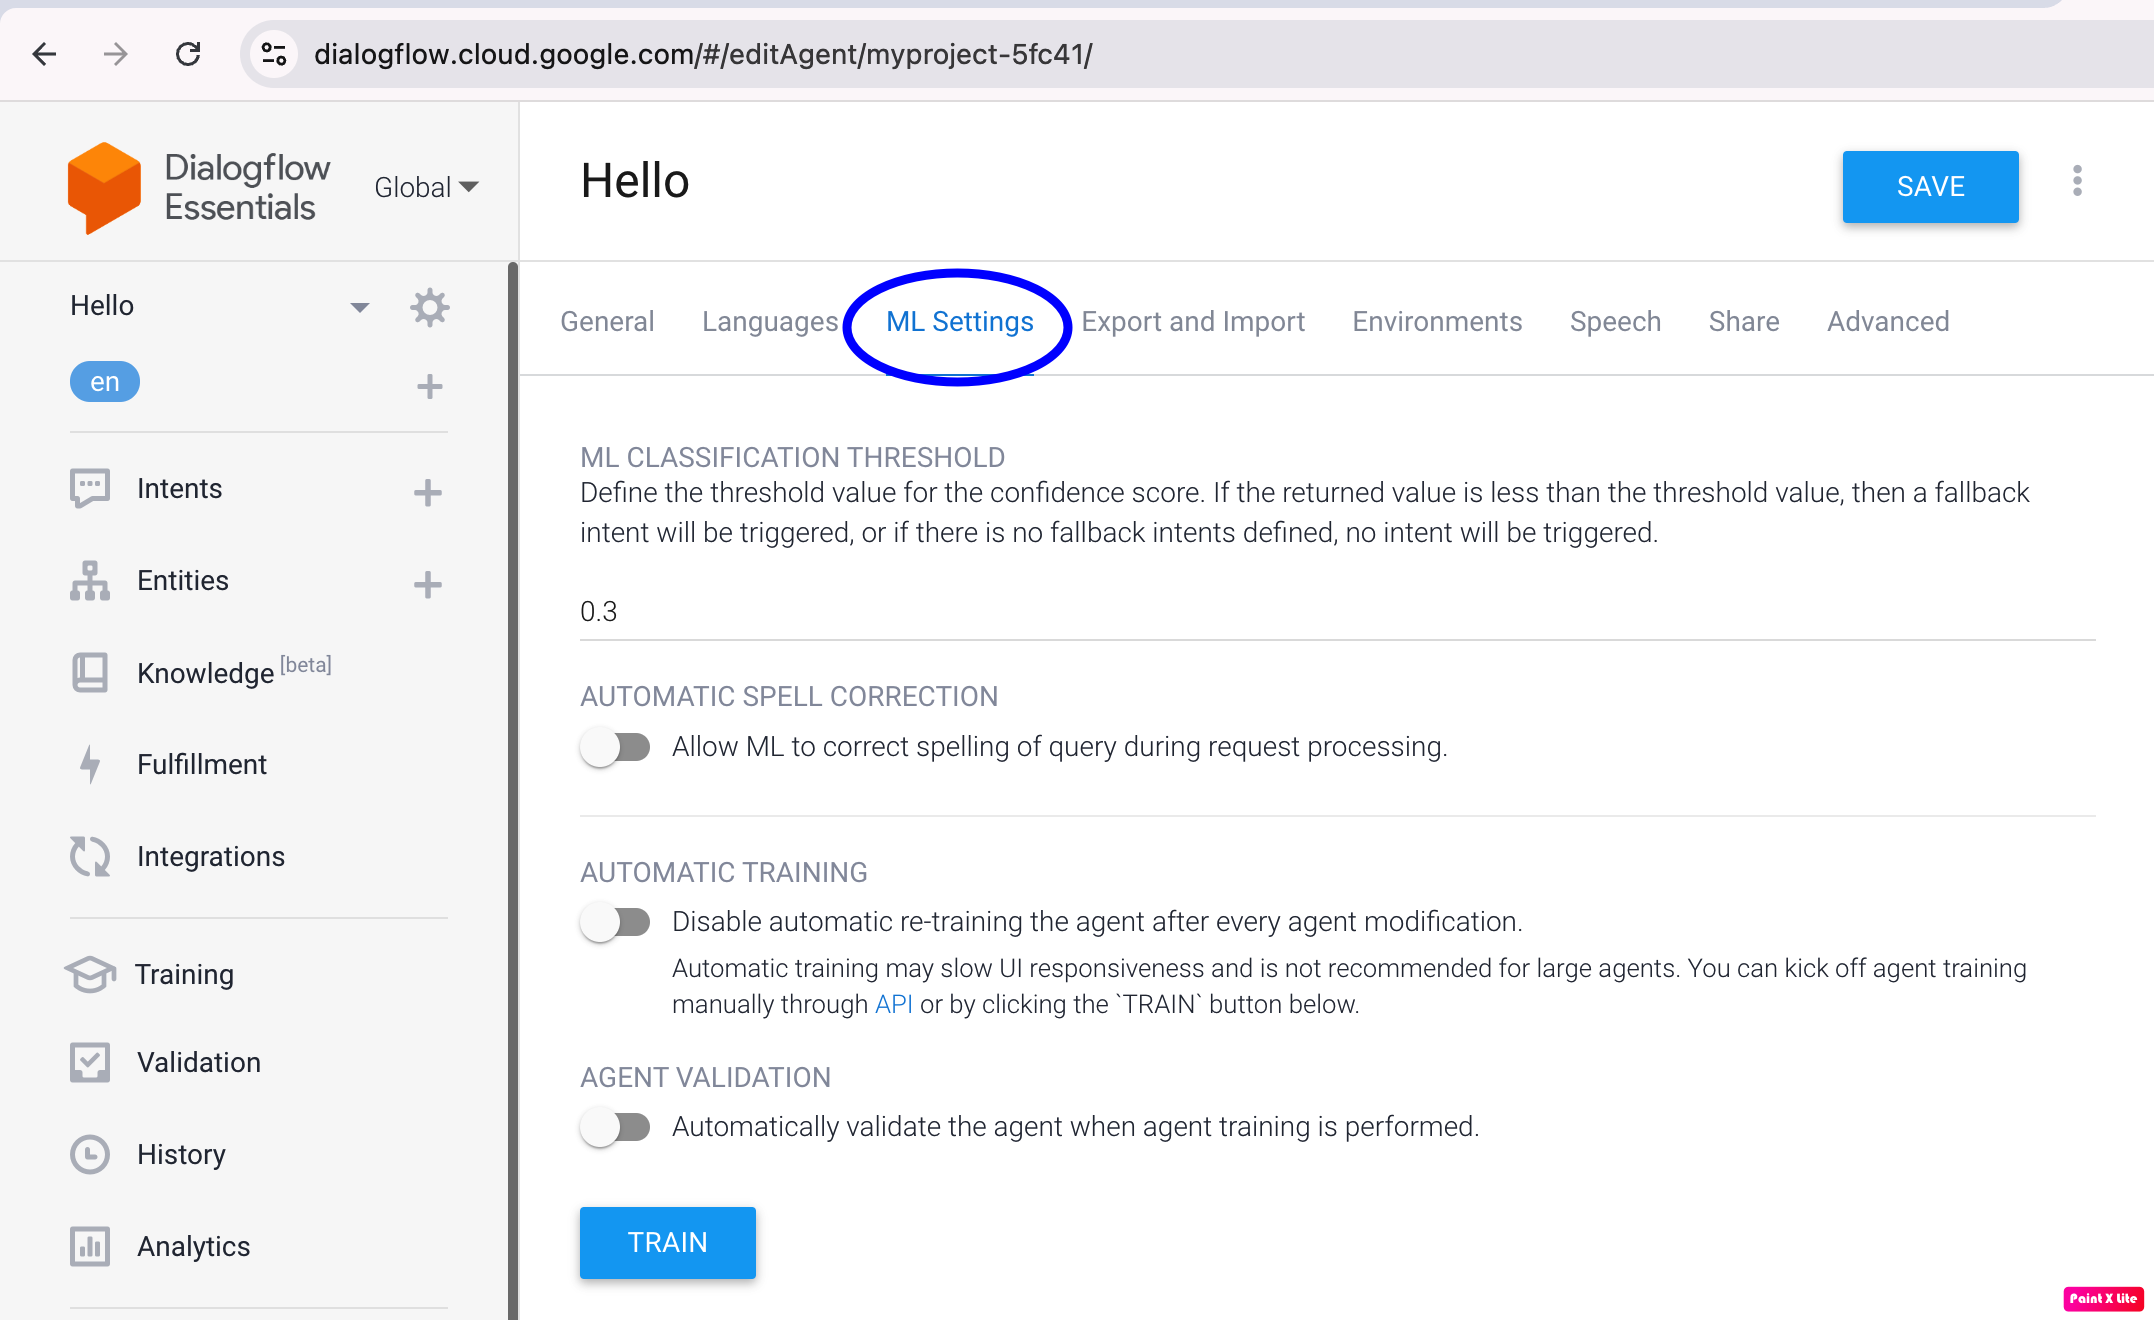Screen dimensions: 2154x1320
Task: Open the agent settings gear icon
Action: pyautogui.click(x=429, y=307)
